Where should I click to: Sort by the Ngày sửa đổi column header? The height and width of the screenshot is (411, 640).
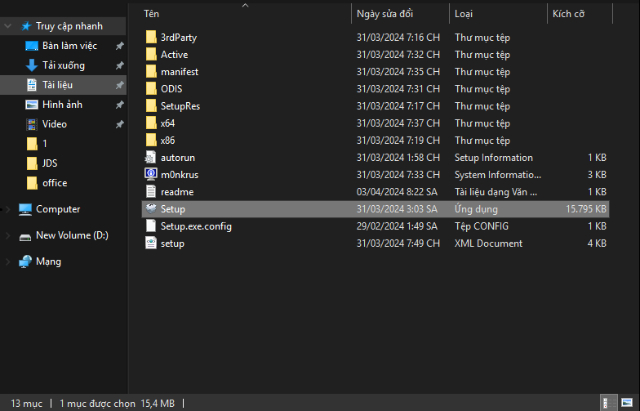tap(383, 15)
